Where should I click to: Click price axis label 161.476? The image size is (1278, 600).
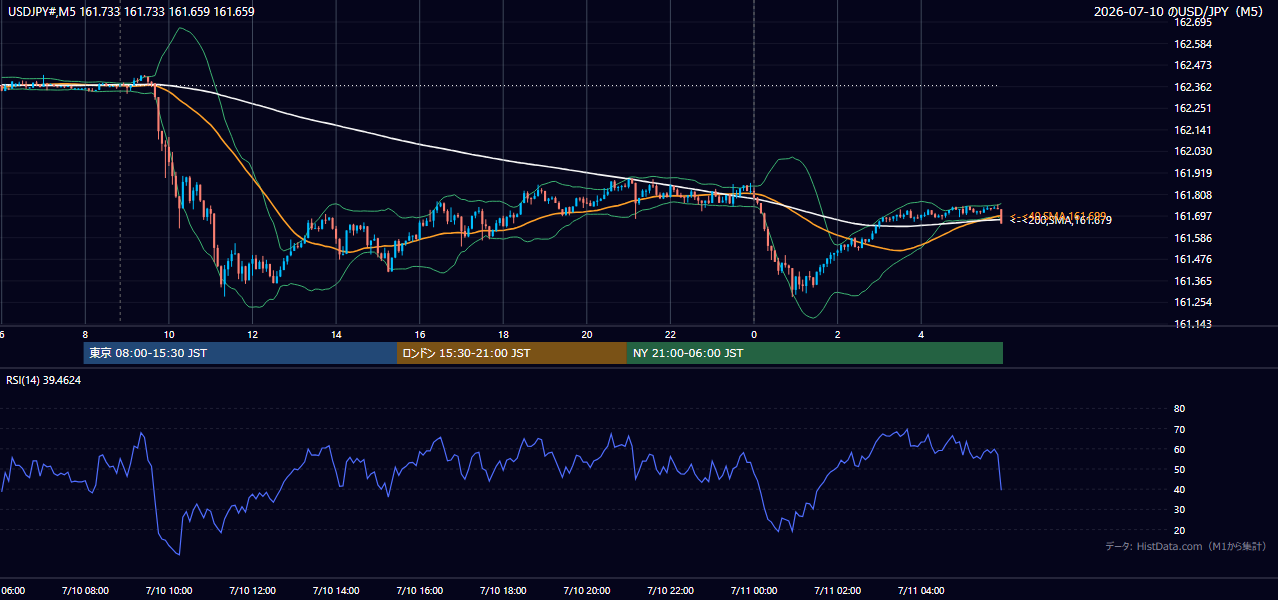tap(1193, 259)
